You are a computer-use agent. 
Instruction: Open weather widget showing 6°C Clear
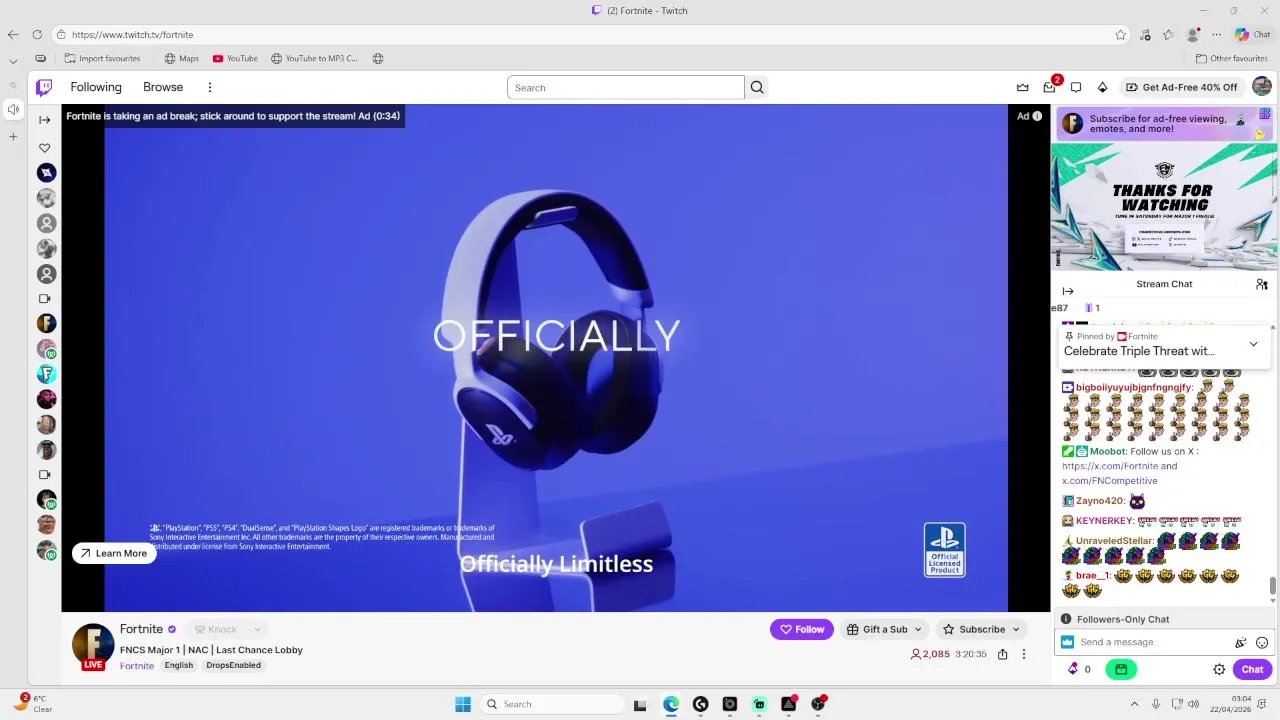[31, 704]
